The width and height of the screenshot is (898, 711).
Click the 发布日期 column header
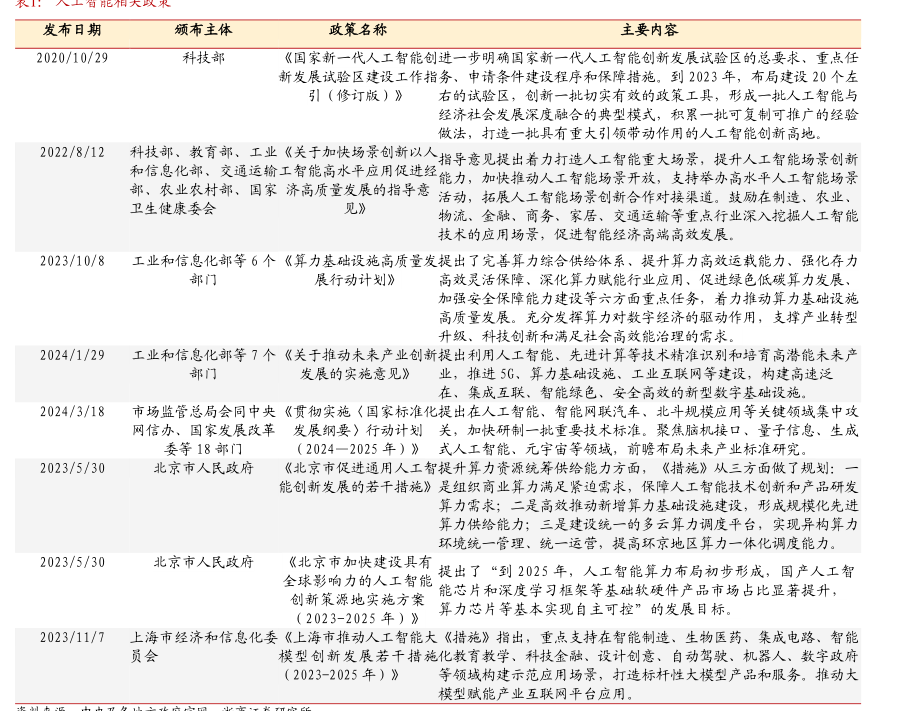72,31
